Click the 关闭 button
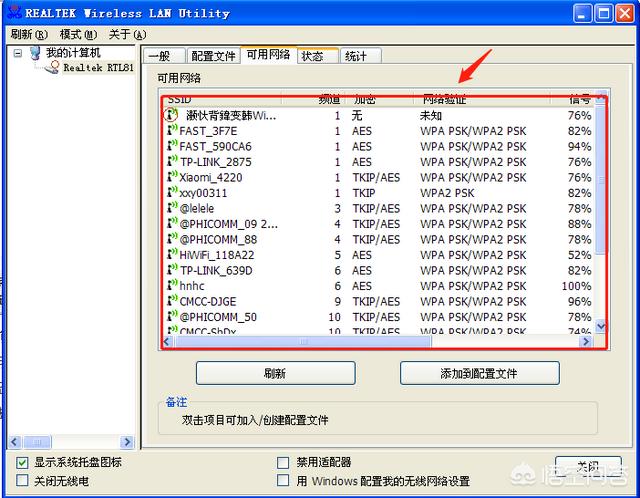The height and width of the screenshot is (498, 640). click(x=588, y=467)
